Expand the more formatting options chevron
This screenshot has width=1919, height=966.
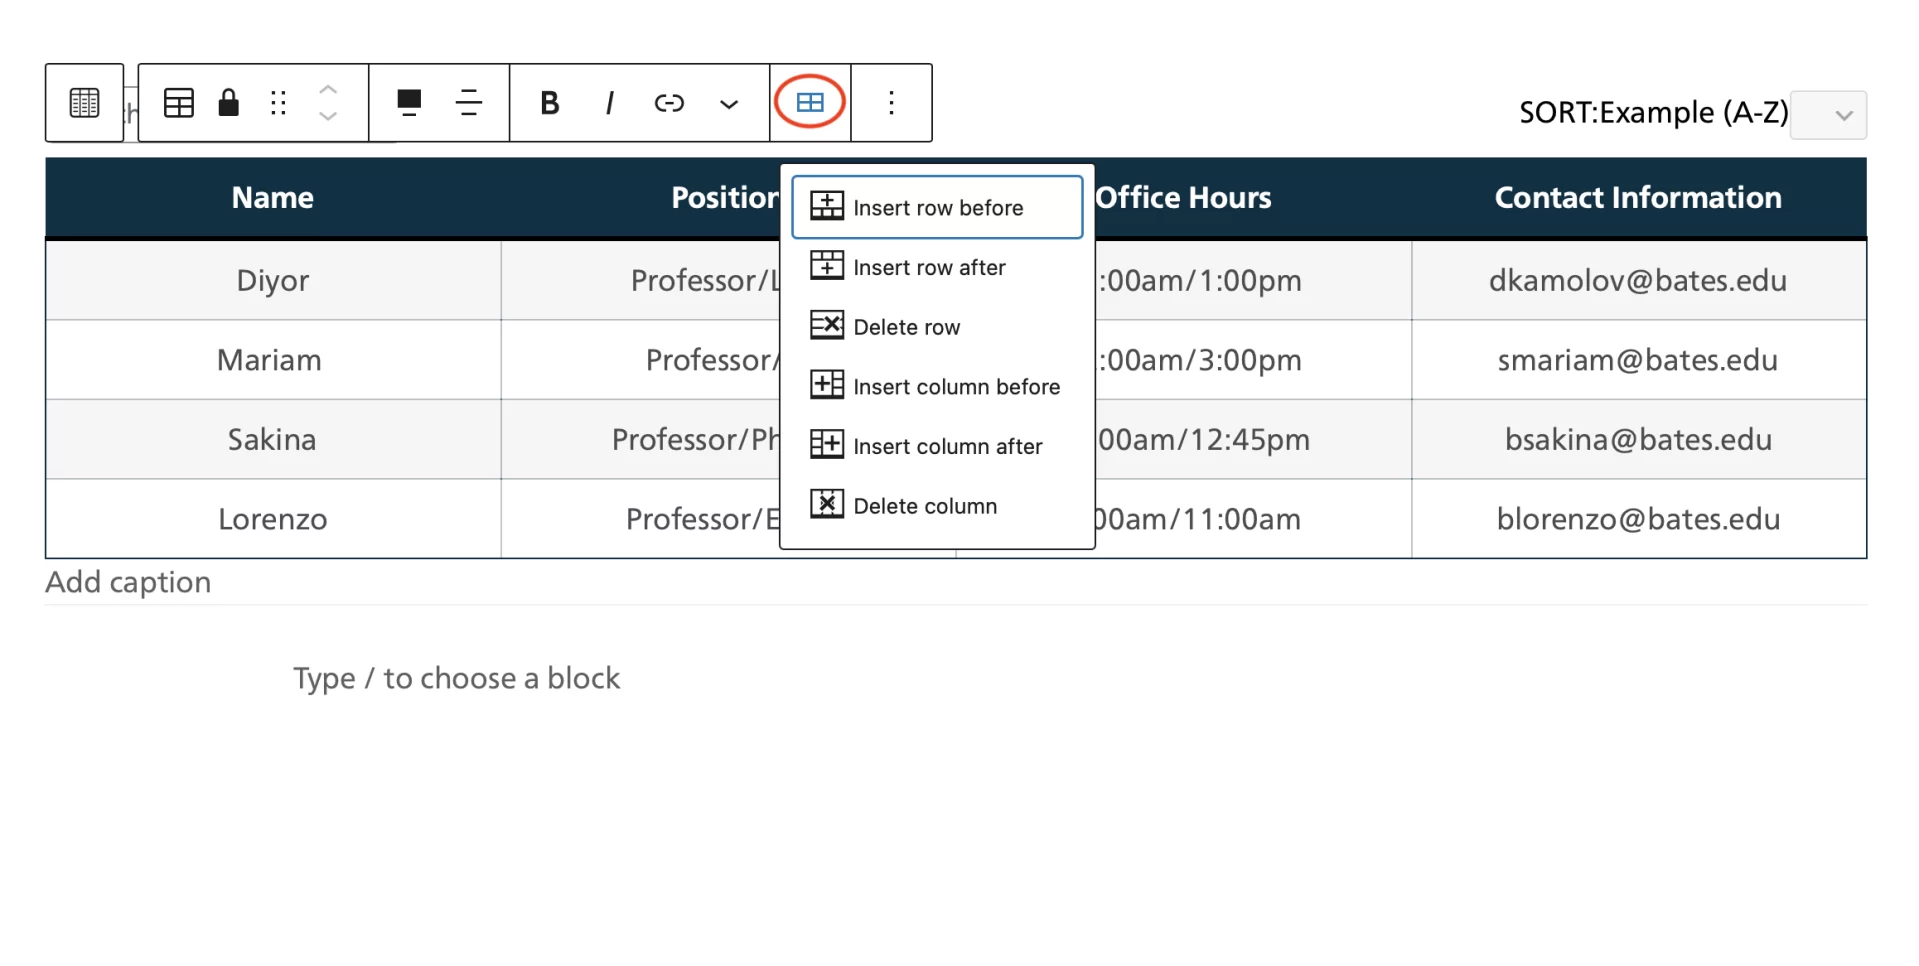(x=729, y=104)
